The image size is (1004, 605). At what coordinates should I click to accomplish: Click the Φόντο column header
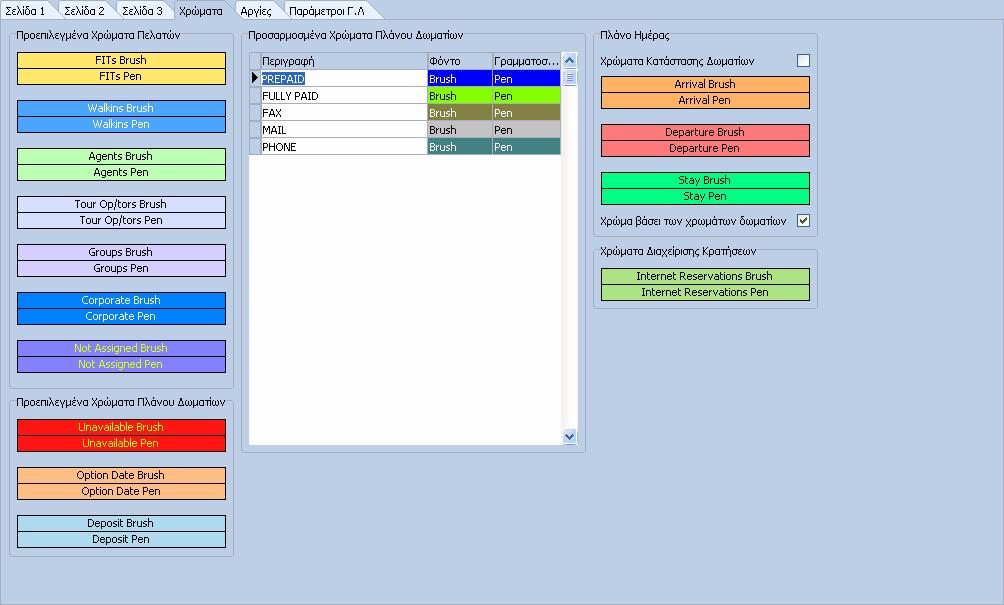click(460, 61)
